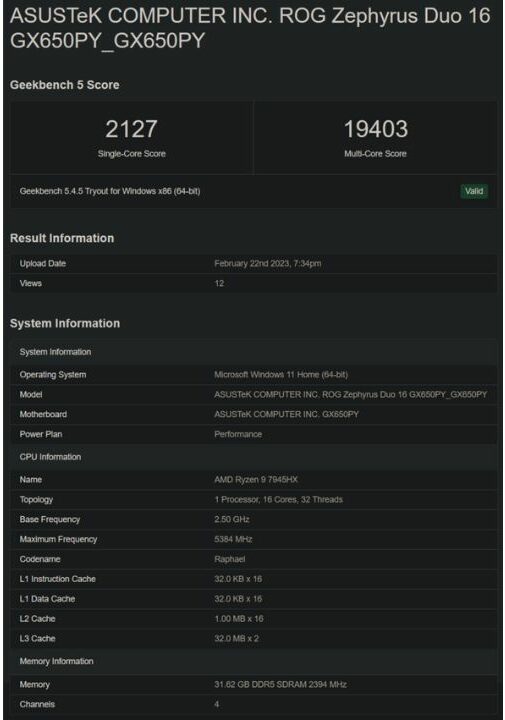Select the upload date February 22nd 2023, 7:34pm
The width and height of the screenshot is (505, 720).
[x=268, y=264]
